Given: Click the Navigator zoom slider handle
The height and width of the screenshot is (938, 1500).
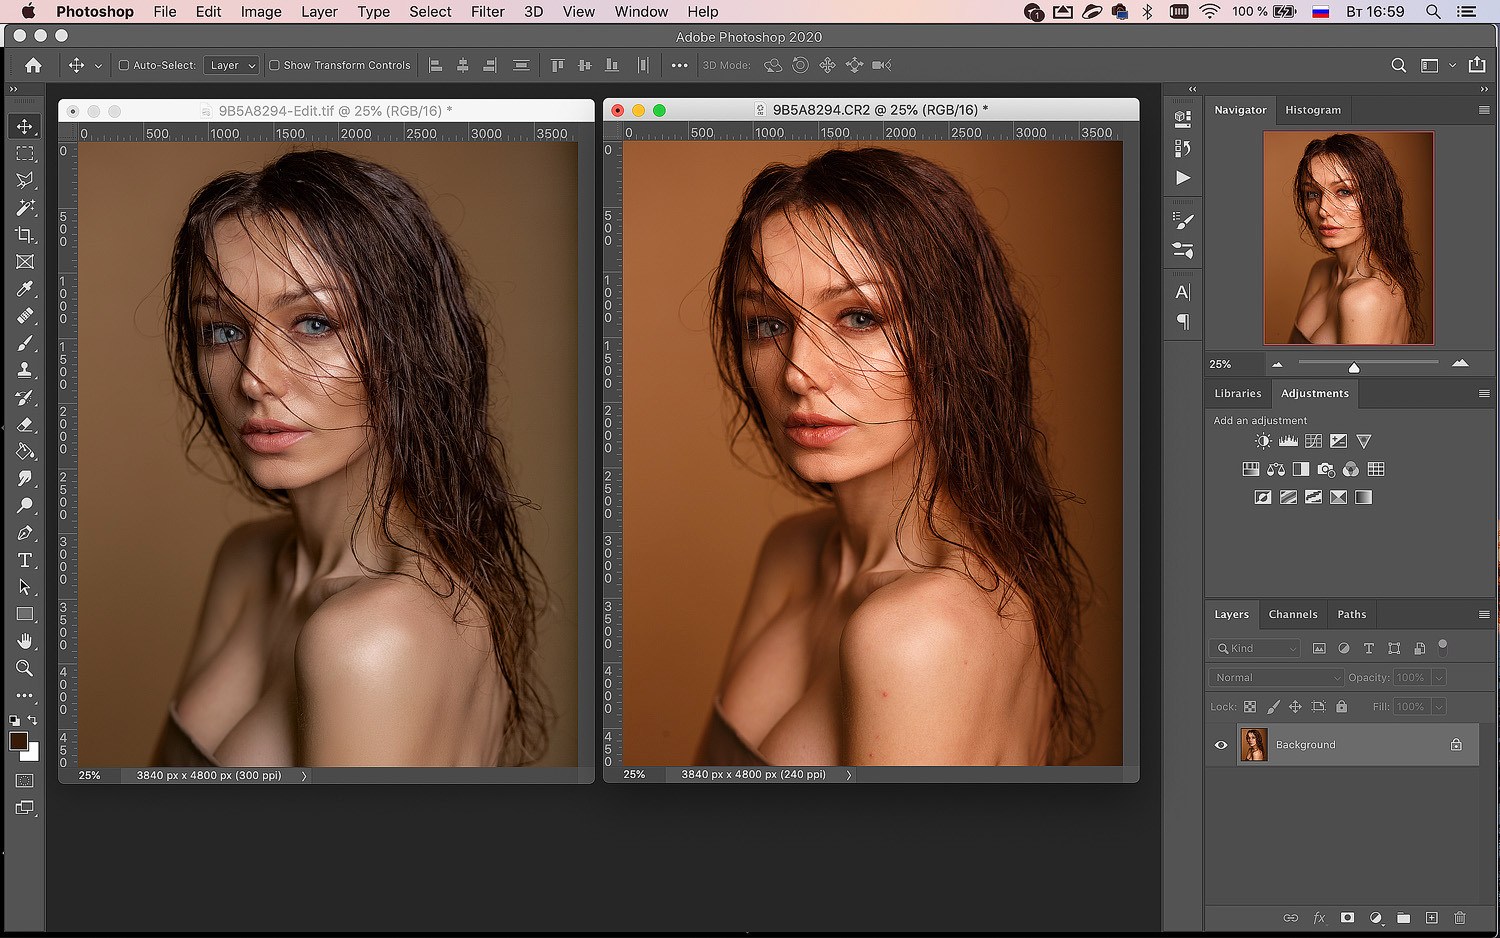Looking at the screenshot, I should pos(1354,366).
